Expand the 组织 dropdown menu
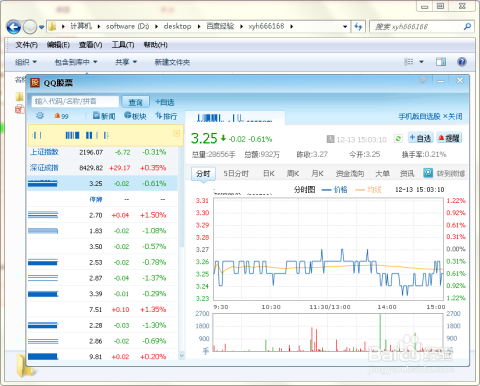480x386 pixels. point(26,62)
